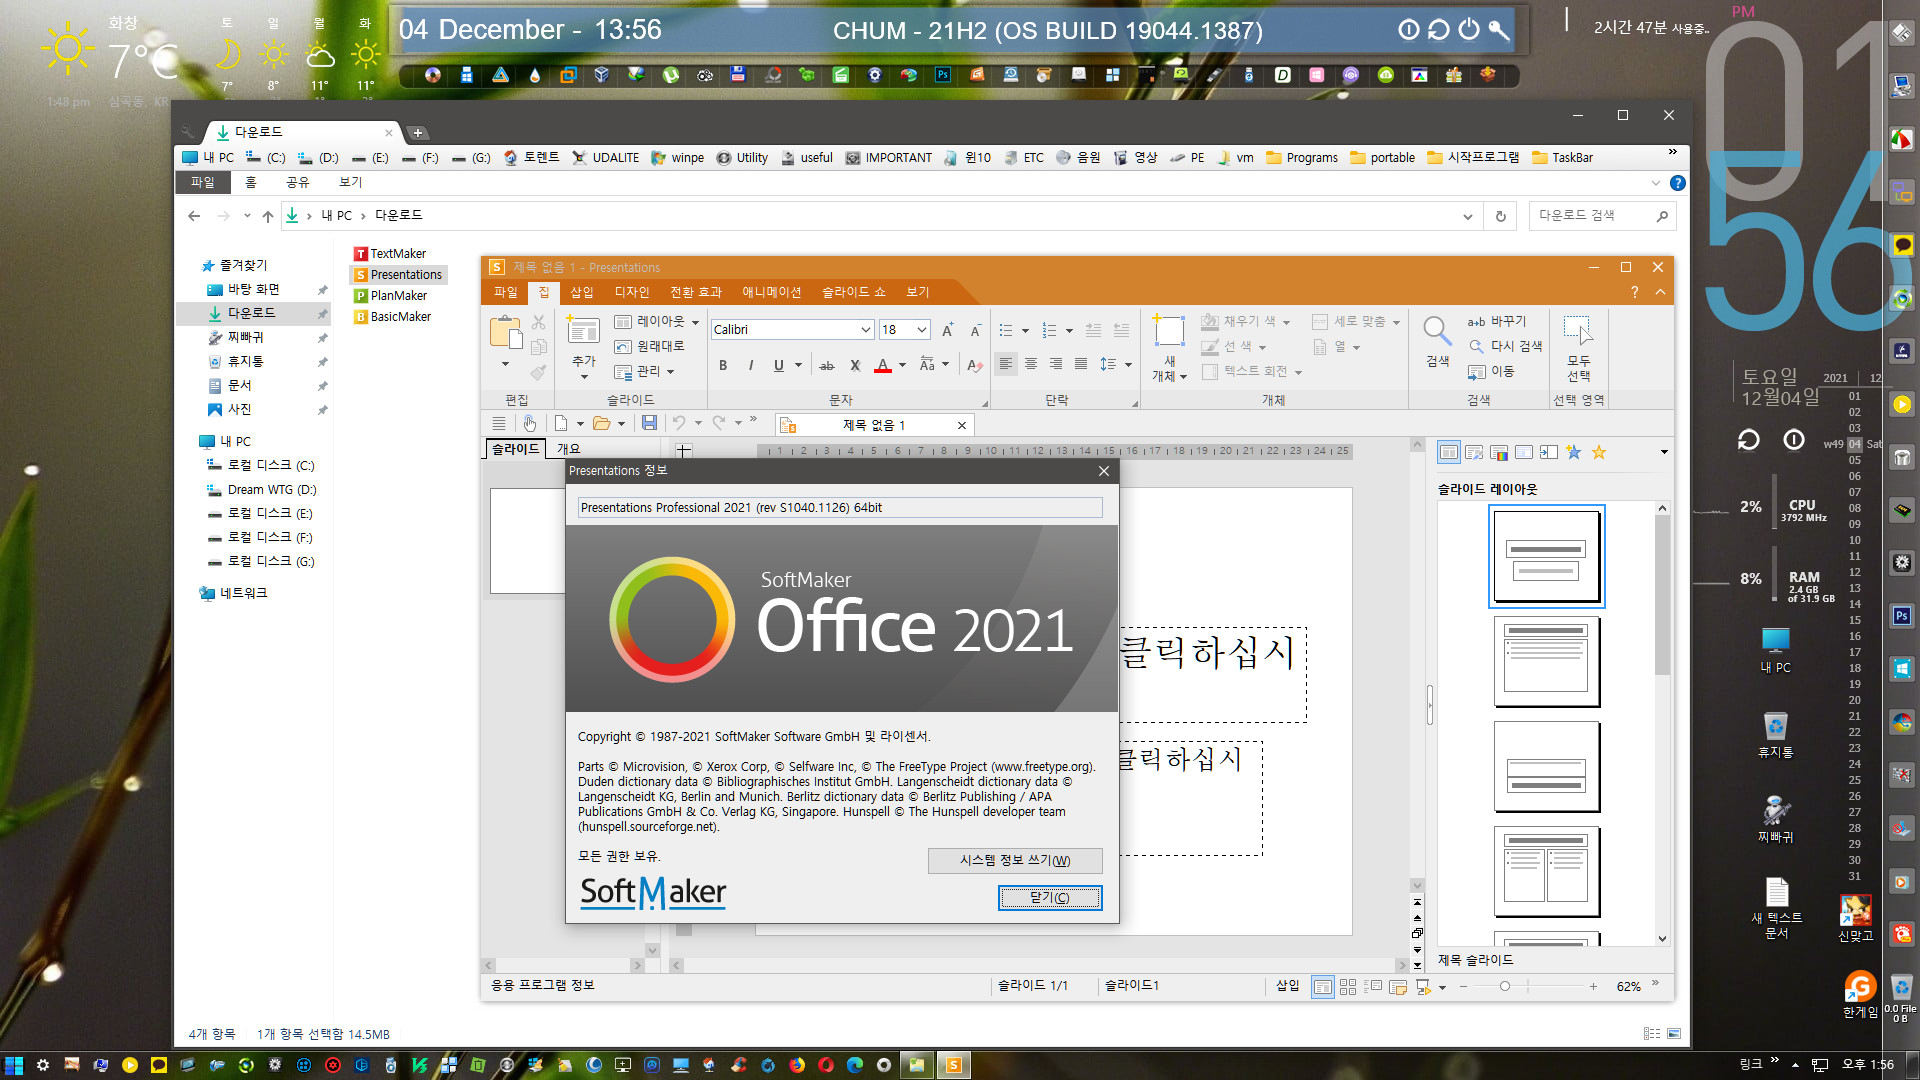Switch to the Design (디자인) ribbon tab

(632, 292)
